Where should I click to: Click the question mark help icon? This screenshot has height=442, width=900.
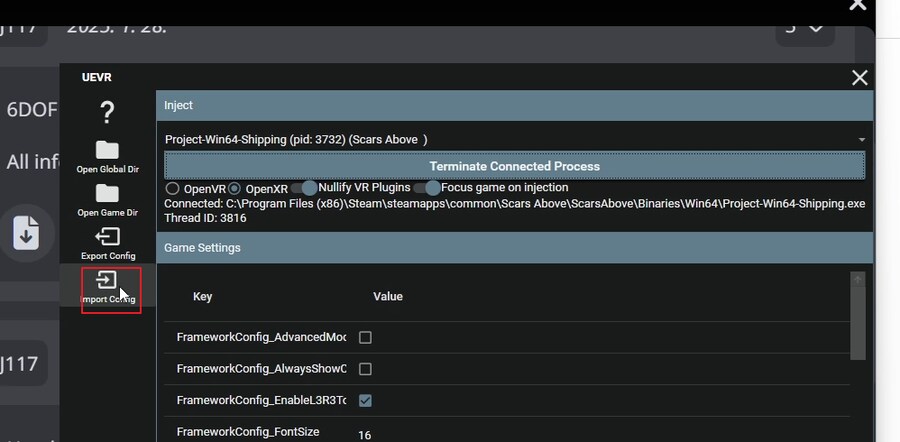pyautogui.click(x=107, y=112)
